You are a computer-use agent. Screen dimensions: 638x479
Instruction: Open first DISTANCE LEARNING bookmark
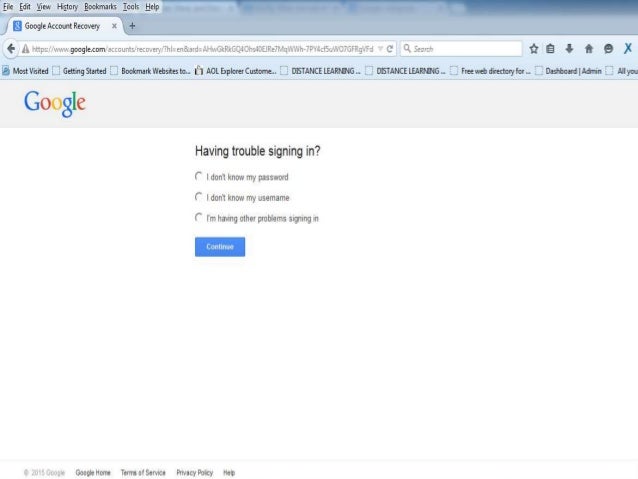click(x=321, y=71)
